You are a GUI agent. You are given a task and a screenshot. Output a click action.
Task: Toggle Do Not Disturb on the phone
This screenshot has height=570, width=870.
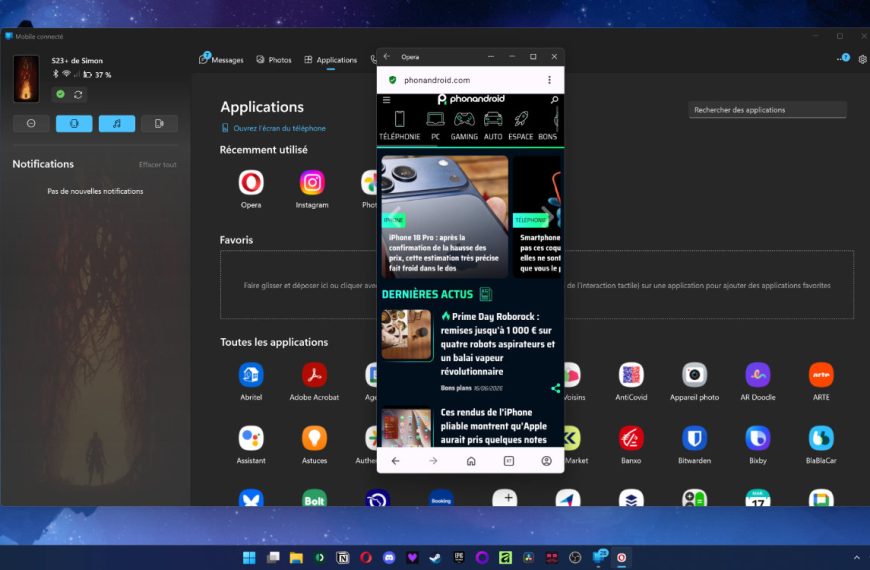pos(31,123)
